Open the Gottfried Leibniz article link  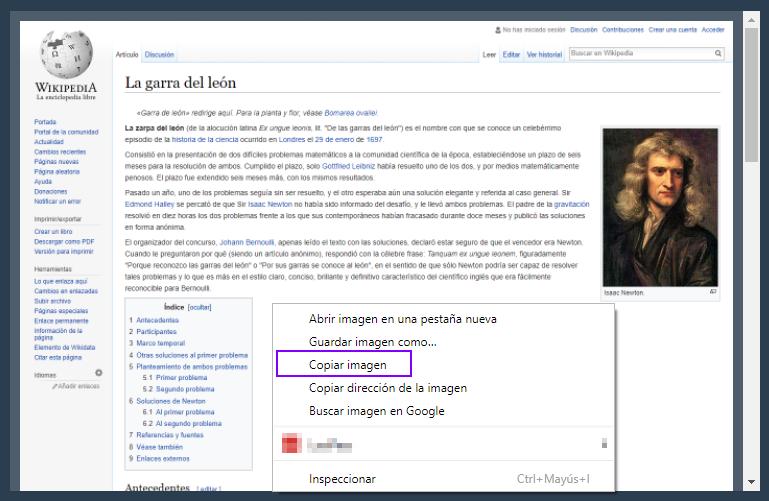pyautogui.click(x=348, y=166)
